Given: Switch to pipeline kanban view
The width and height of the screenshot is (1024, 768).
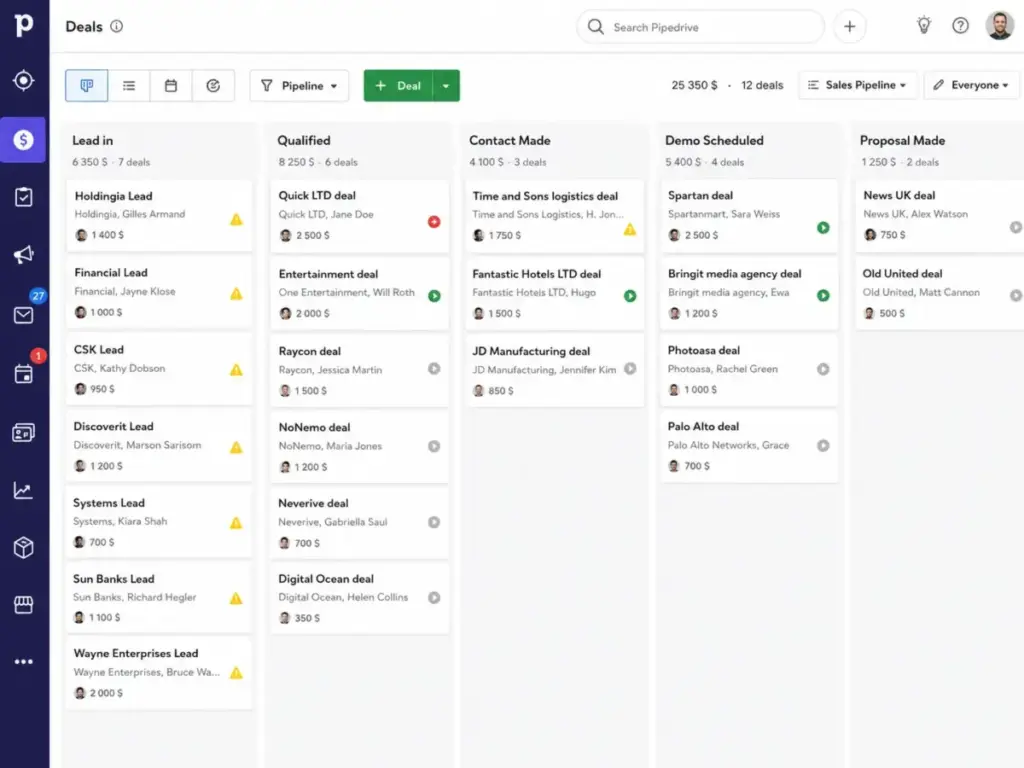Looking at the screenshot, I should [86, 86].
